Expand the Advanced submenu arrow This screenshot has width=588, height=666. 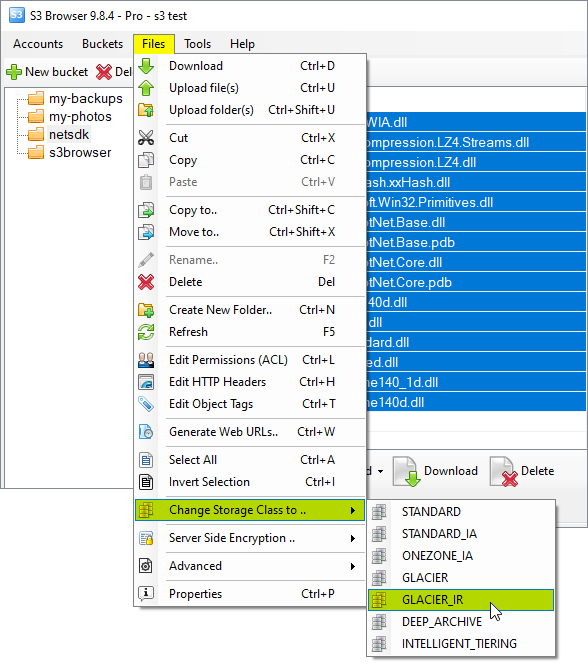[353, 567]
